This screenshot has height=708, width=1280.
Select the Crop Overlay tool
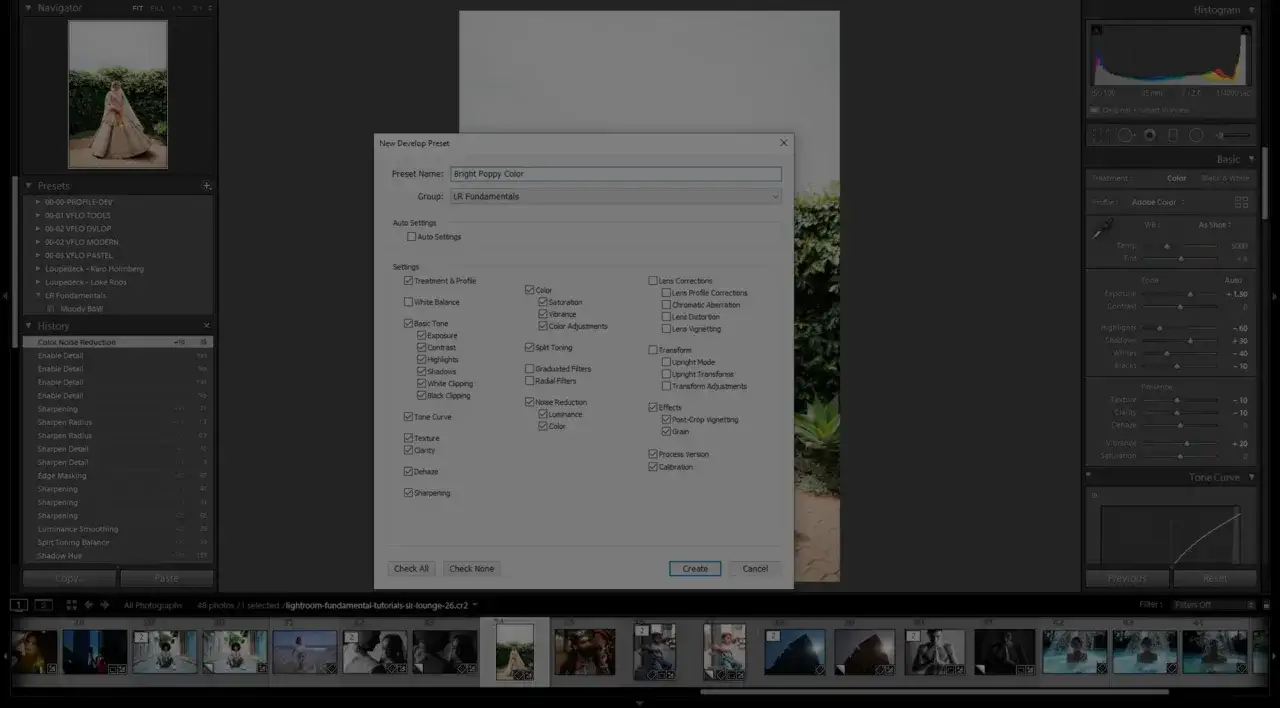coord(1101,135)
